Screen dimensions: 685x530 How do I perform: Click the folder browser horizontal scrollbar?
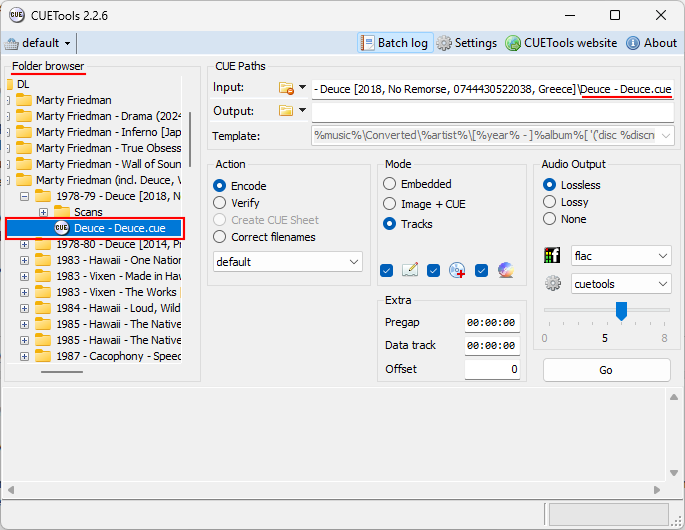[62, 372]
